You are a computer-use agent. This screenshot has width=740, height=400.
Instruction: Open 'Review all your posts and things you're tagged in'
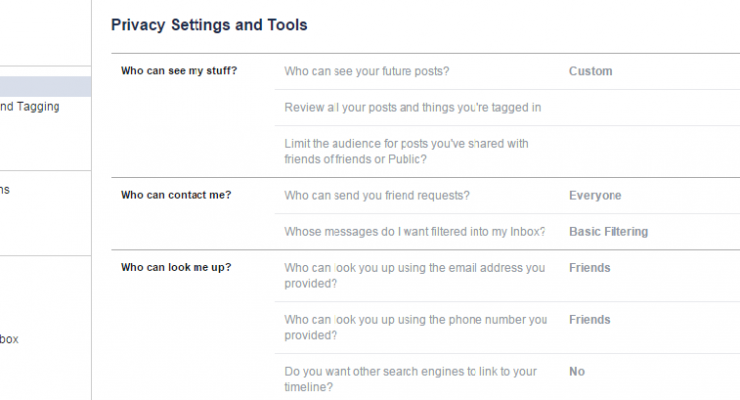[412, 107]
